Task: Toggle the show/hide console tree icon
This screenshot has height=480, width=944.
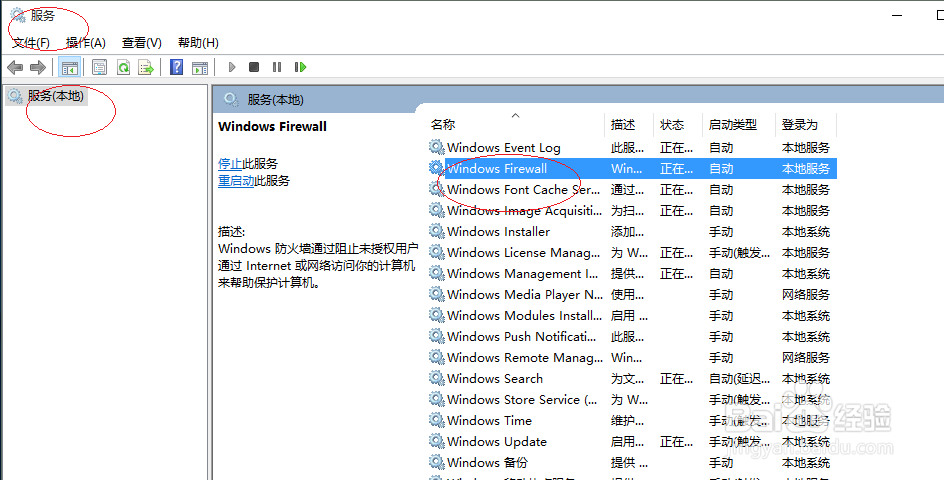Action: click(69, 67)
